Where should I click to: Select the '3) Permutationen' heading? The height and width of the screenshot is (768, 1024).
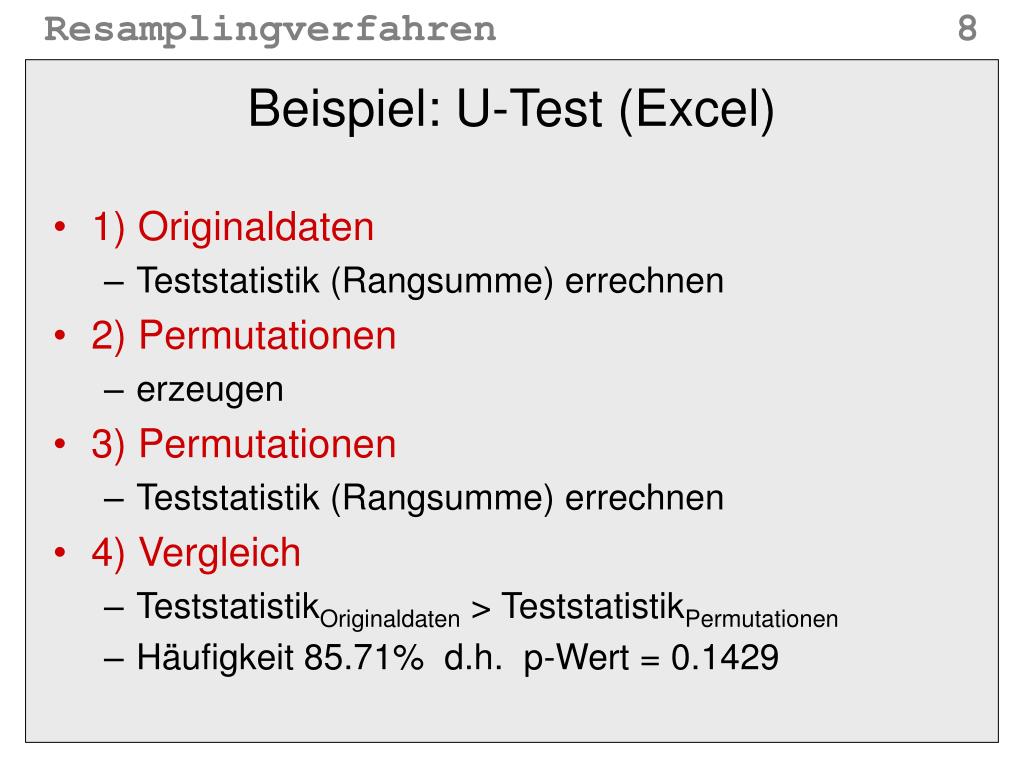point(244,444)
